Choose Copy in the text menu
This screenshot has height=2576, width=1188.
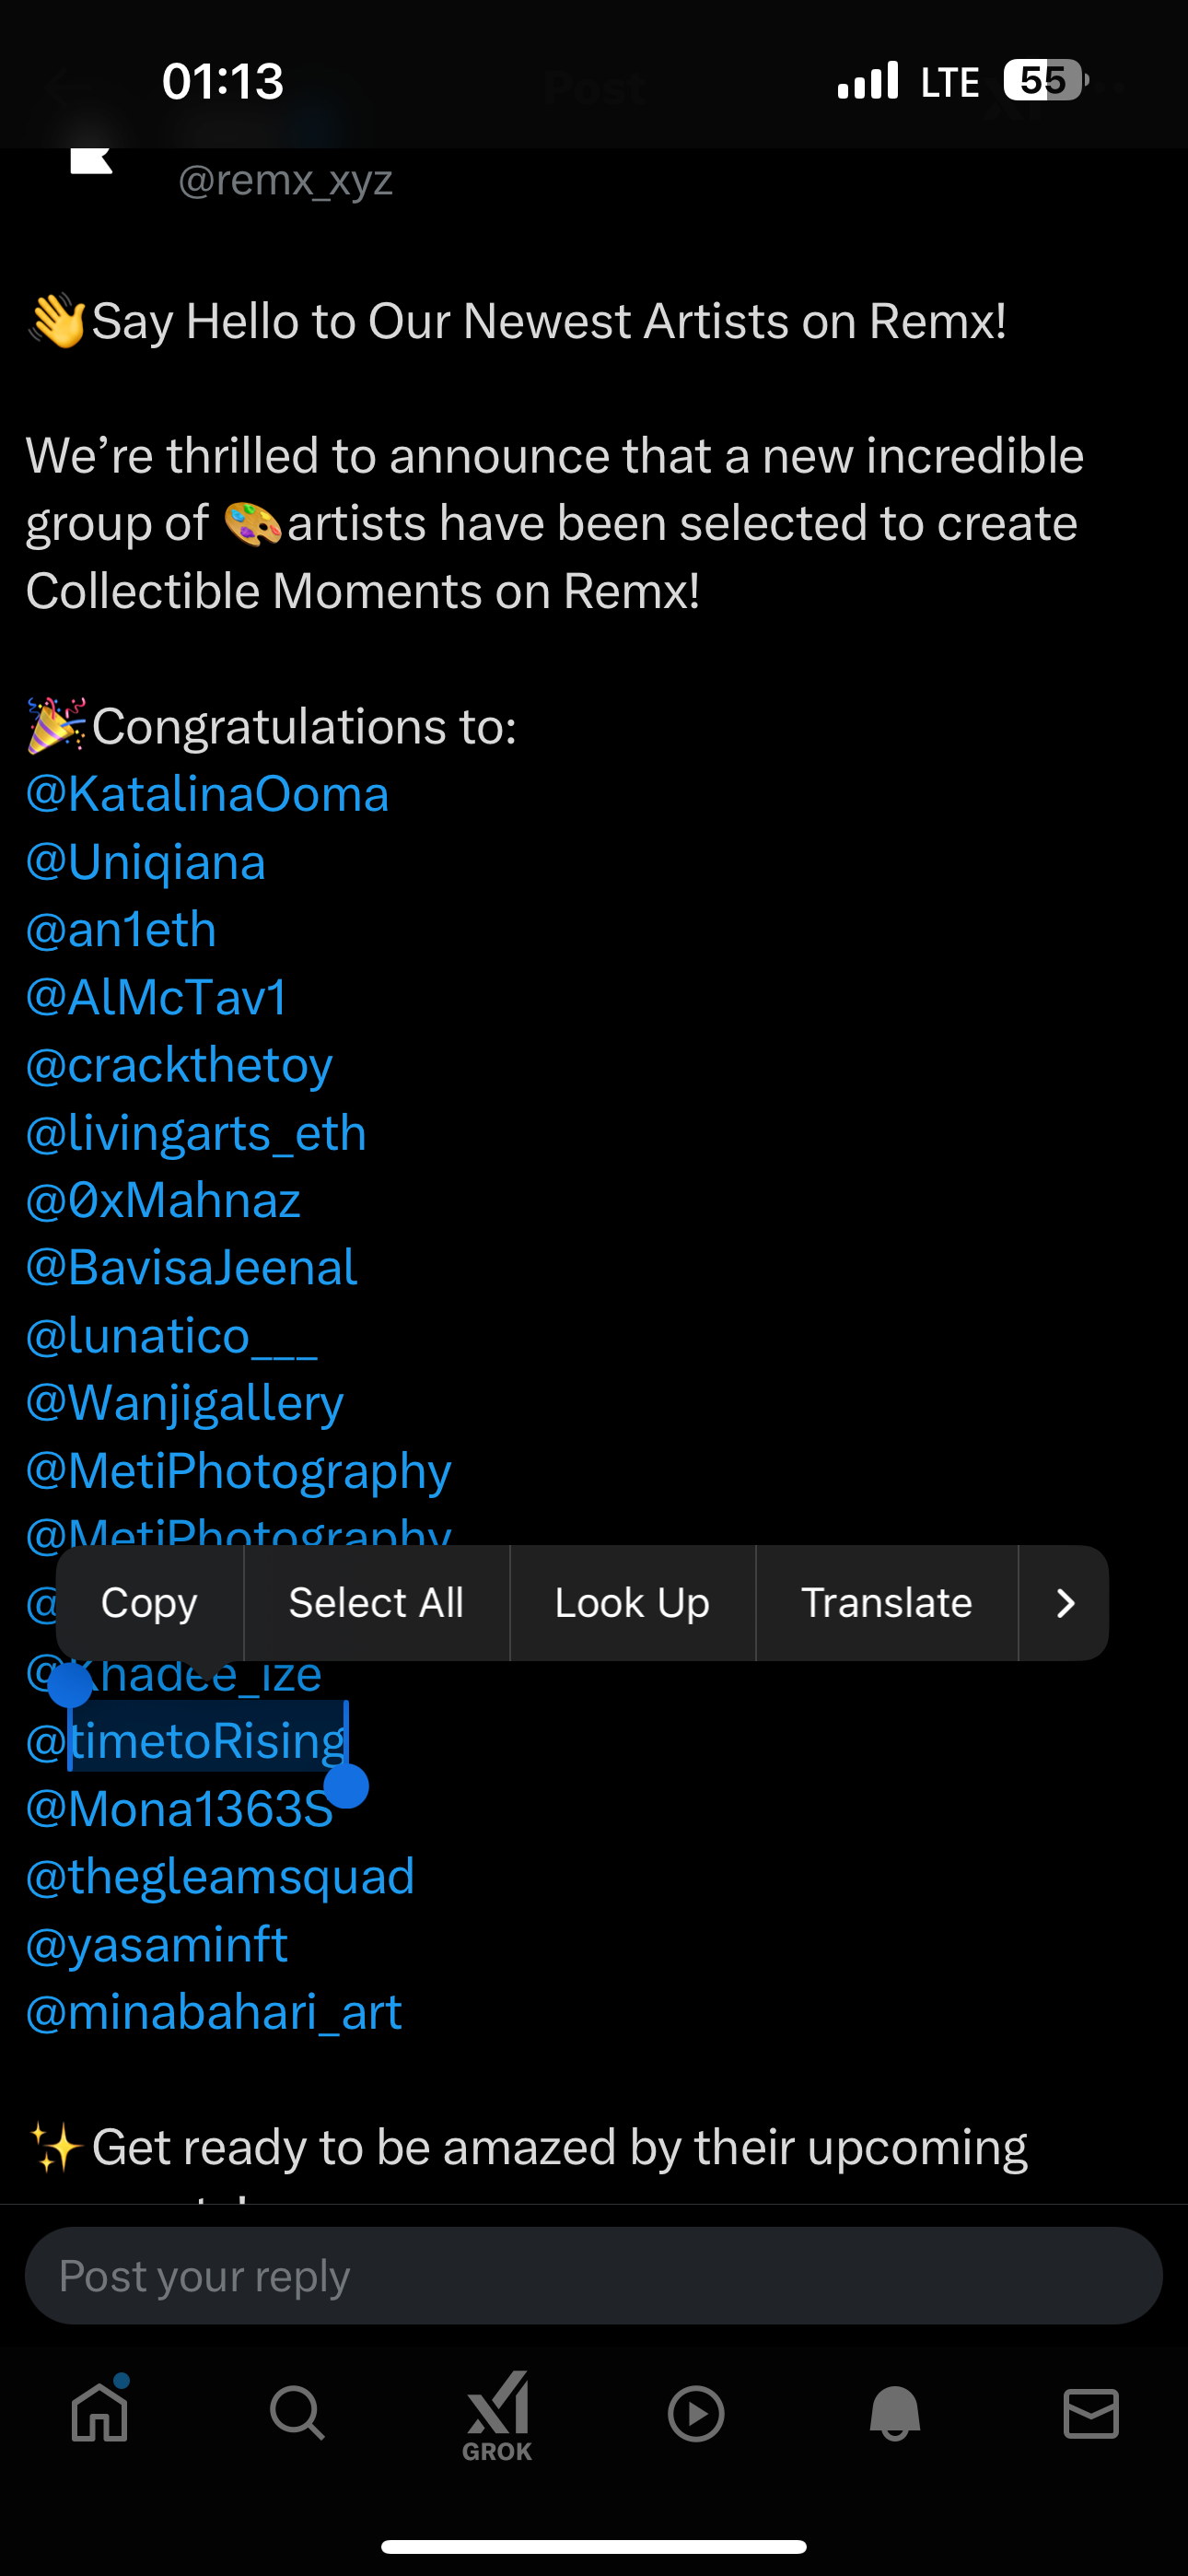[x=149, y=1603]
